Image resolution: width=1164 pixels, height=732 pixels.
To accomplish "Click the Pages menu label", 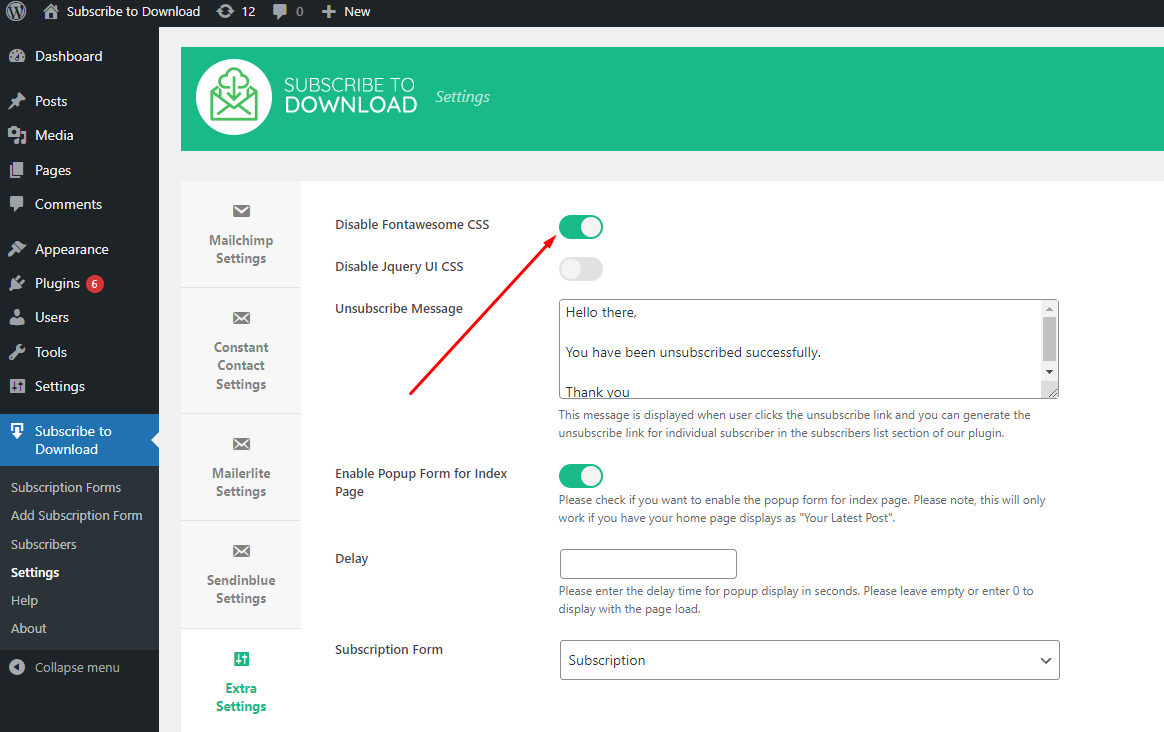I will click(x=53, y=170).
